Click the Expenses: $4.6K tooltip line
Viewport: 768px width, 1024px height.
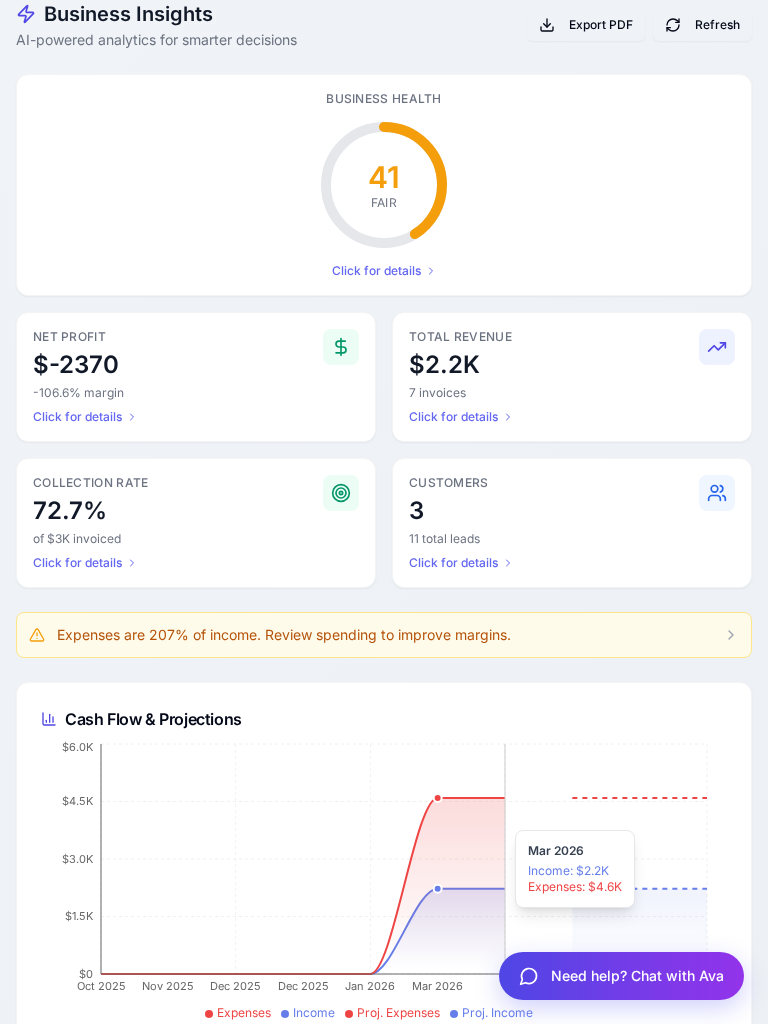(x=575, y=887)
